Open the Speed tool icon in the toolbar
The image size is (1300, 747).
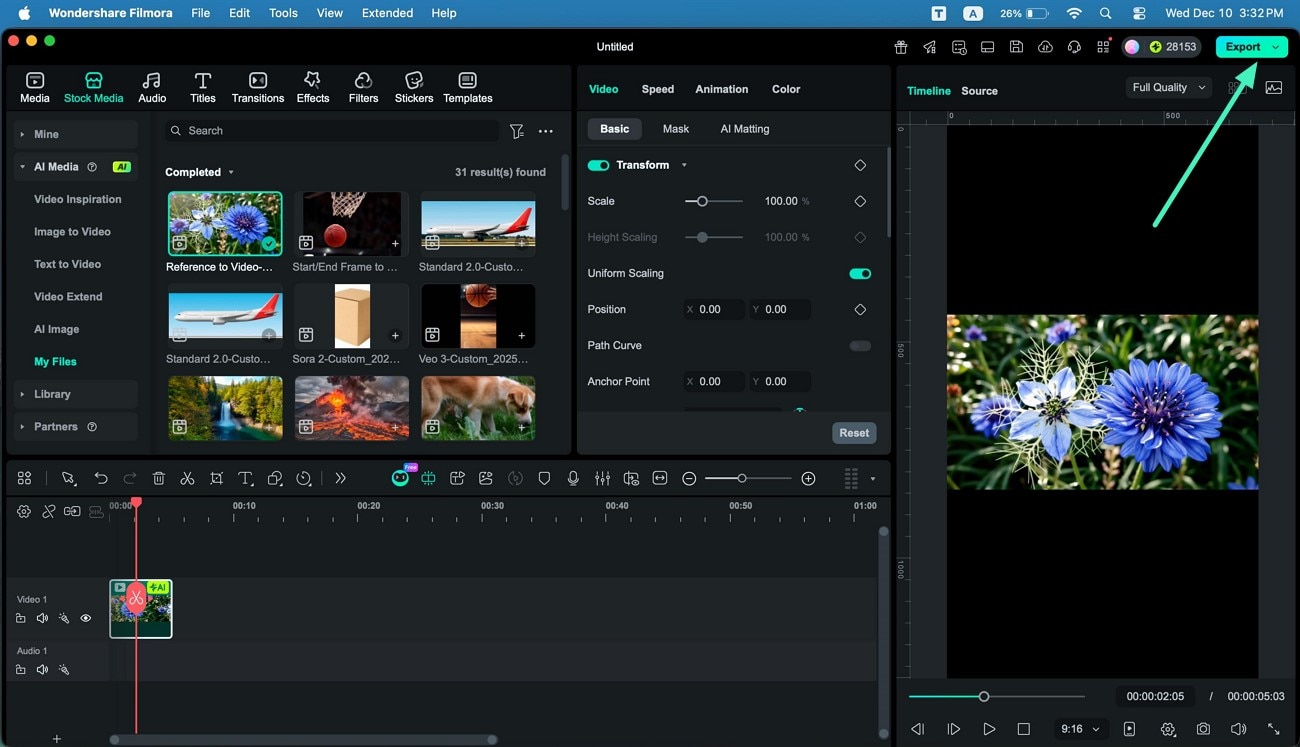tap(304, 478)
